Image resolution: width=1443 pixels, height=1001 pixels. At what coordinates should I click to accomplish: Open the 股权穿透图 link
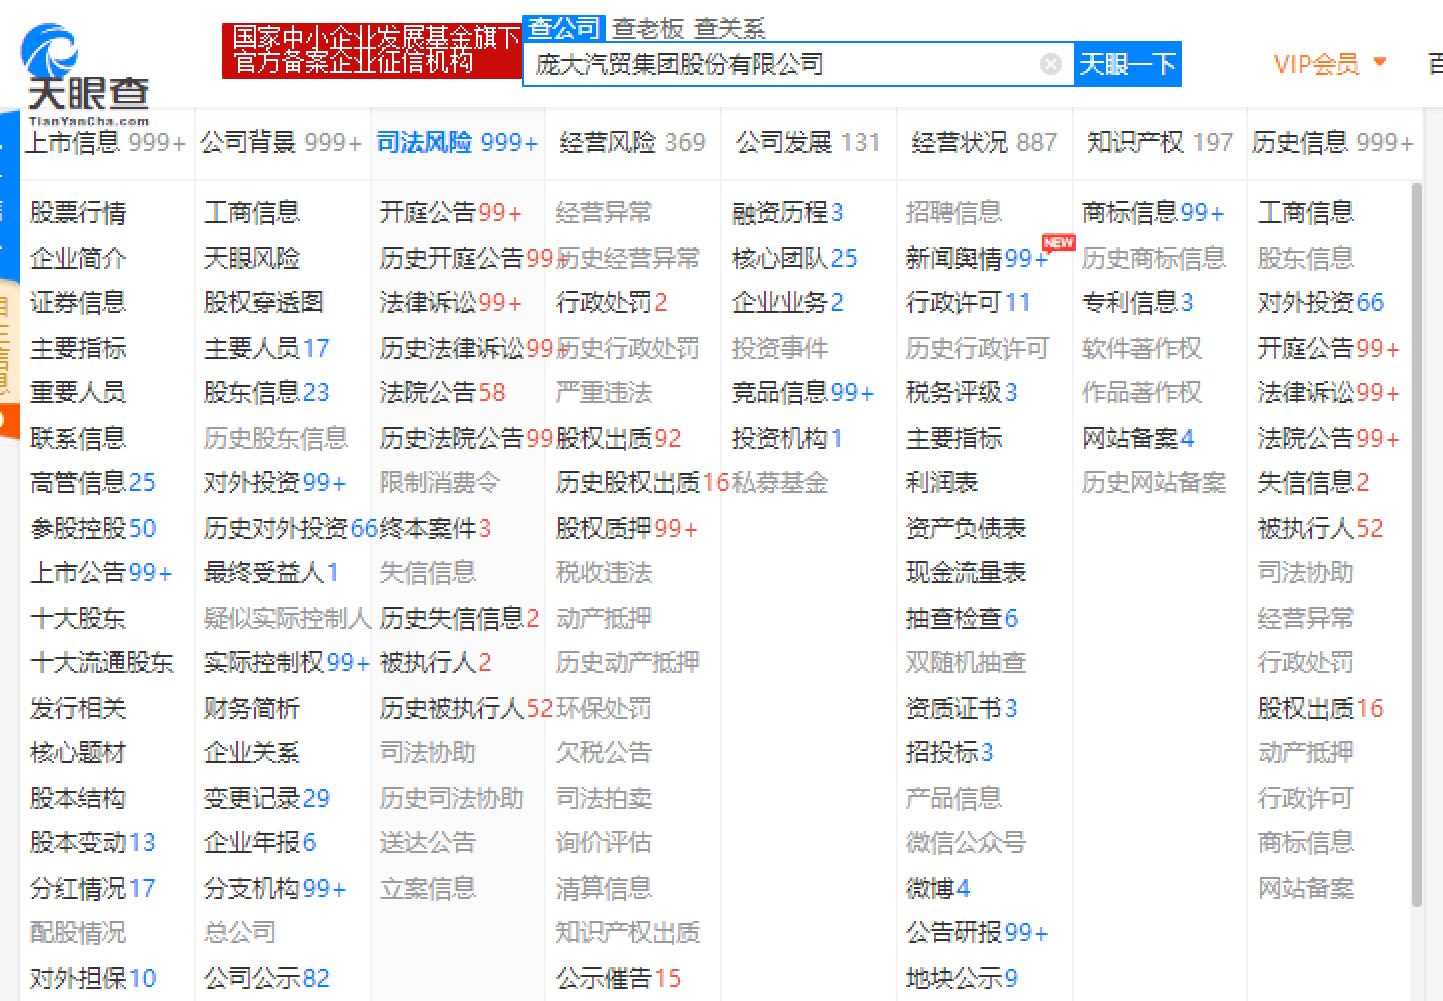(264, 303)
